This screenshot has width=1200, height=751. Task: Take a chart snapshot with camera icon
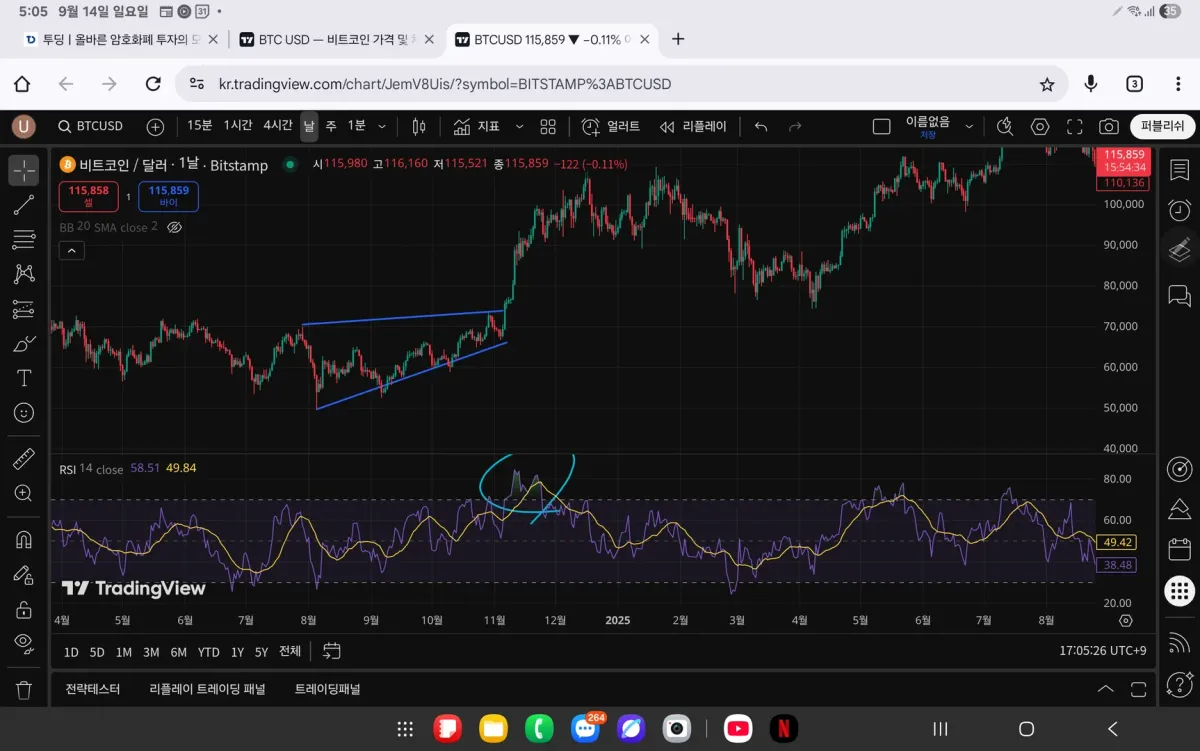[x=1108, y=126]
